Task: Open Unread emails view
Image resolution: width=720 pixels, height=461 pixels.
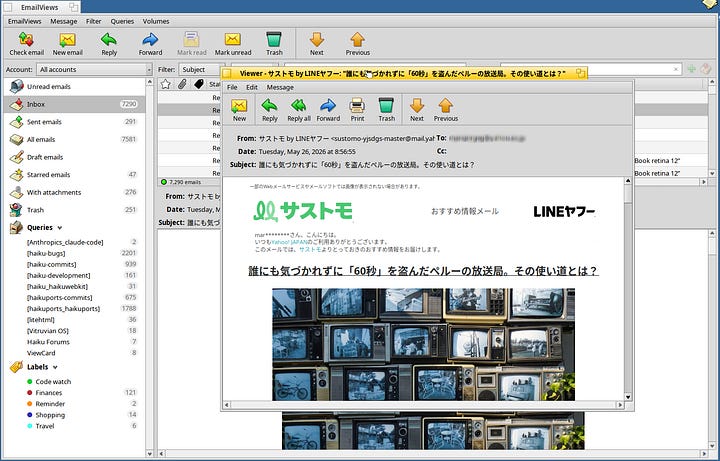Action: tap(74, 86)
